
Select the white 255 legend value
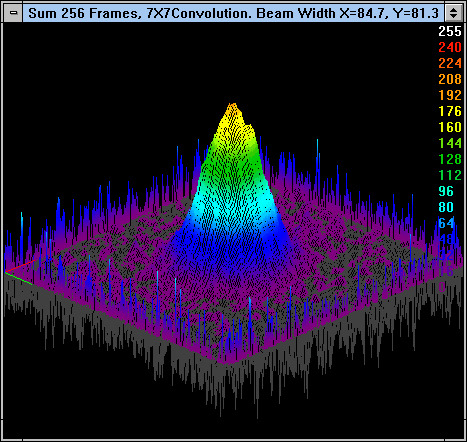(x=450, y=31)
